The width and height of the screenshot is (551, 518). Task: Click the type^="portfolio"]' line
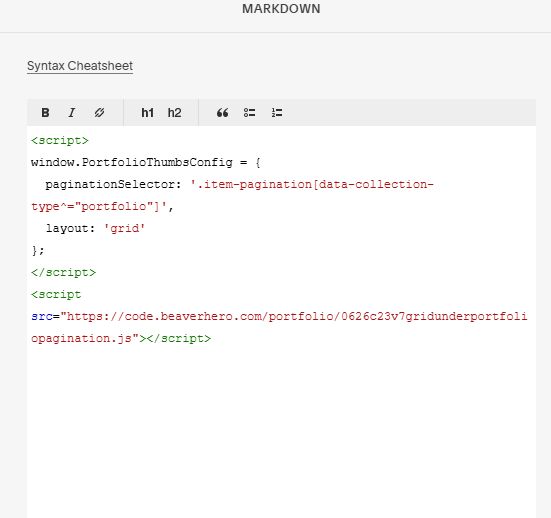tap(102, 206)
